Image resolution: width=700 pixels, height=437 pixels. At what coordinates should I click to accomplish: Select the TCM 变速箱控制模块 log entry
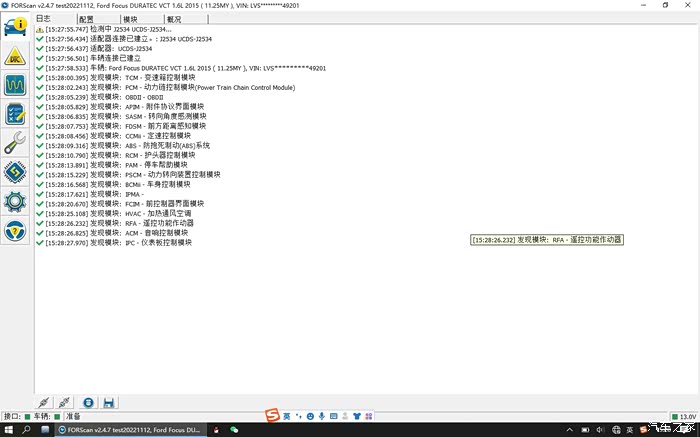pyautogui.click(x=116, y=78)
